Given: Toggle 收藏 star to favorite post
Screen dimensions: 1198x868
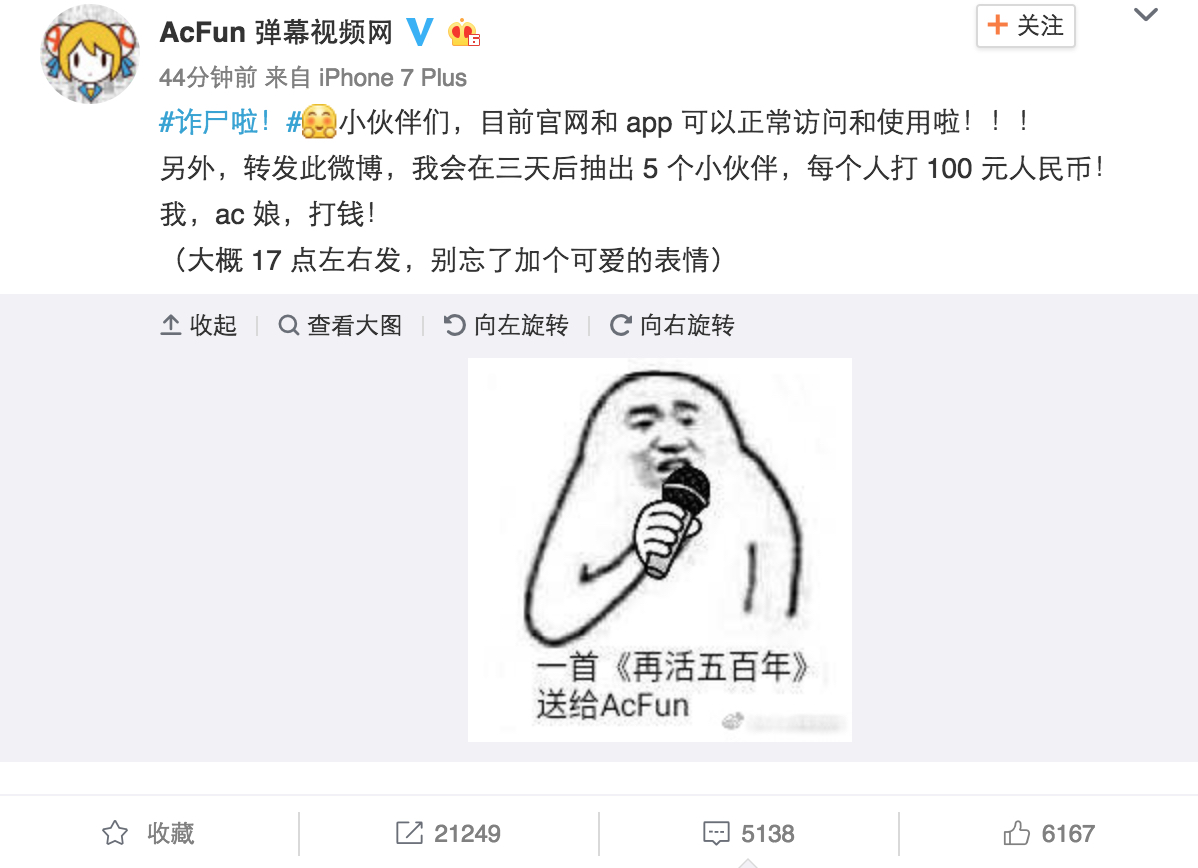Looking at the screenshot, I should point(148,833).
